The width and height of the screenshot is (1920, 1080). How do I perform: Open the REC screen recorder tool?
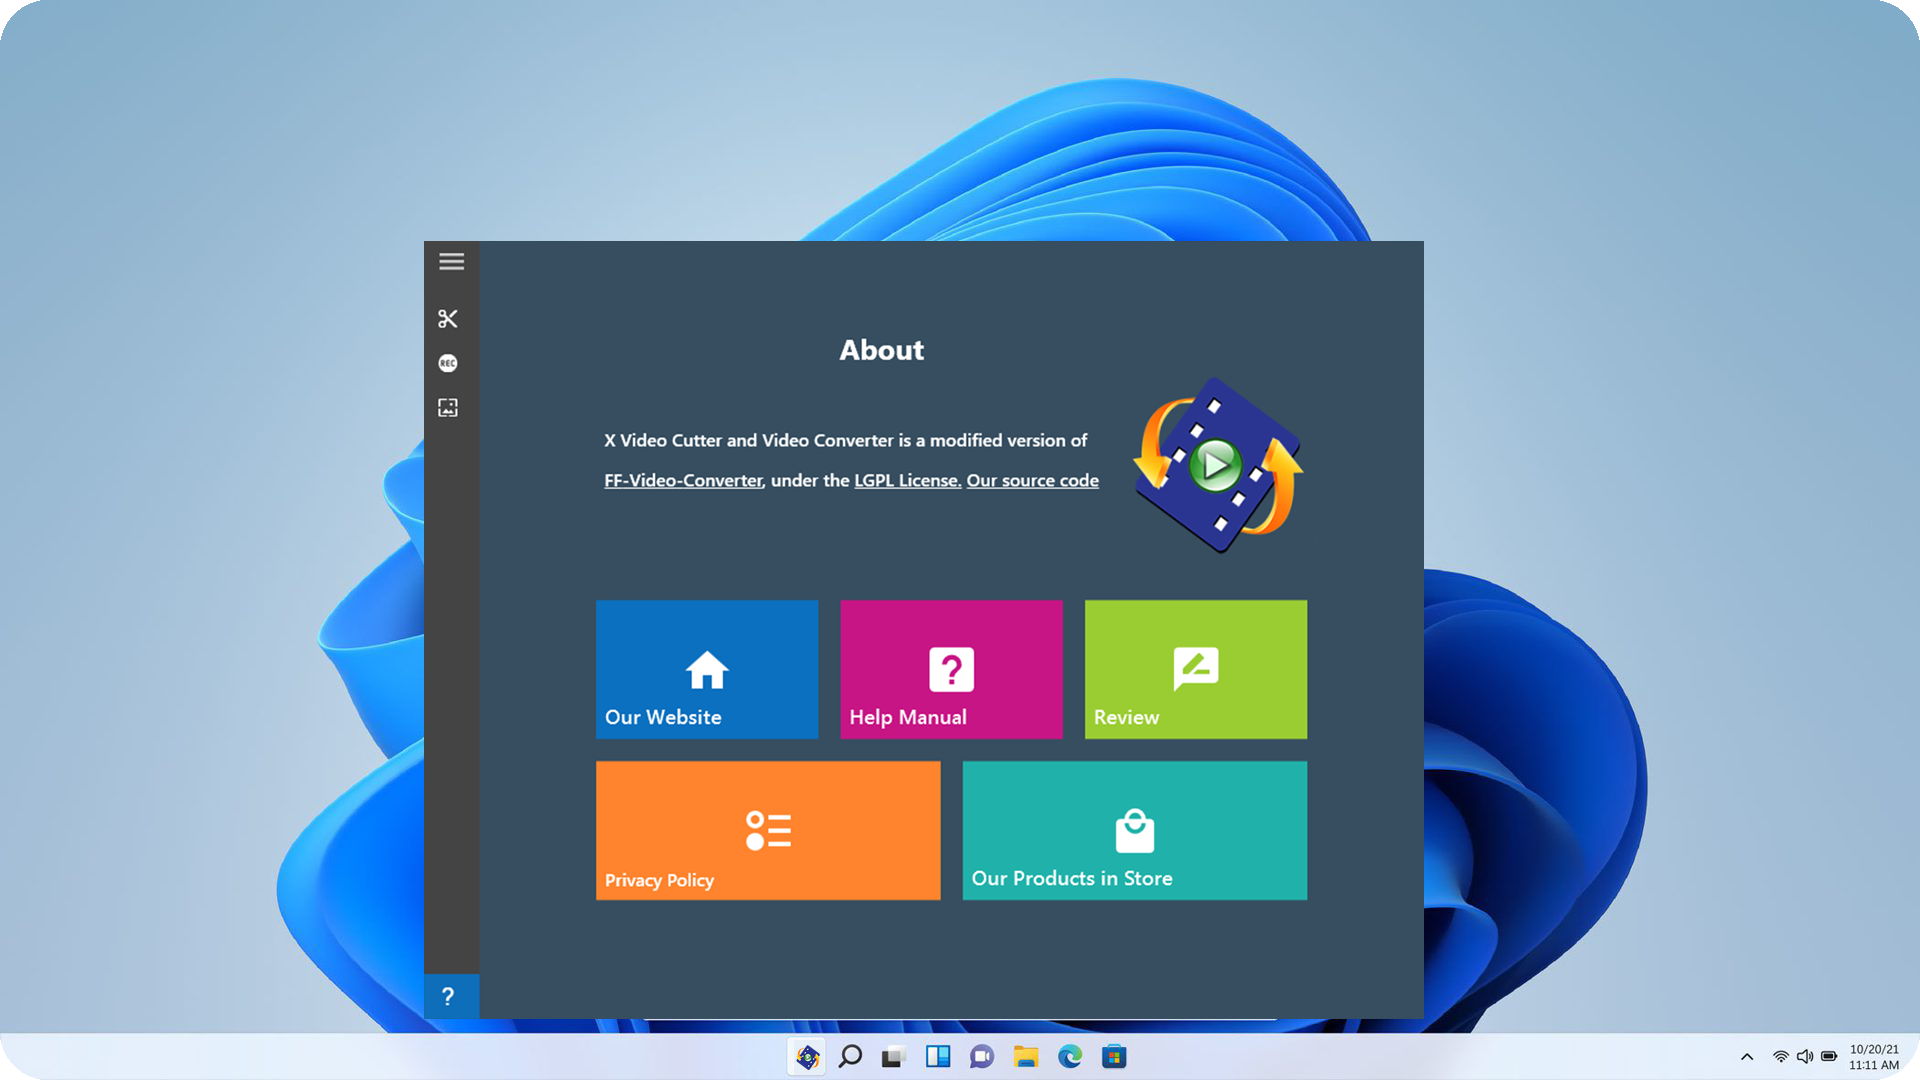[x=448, y=363]
